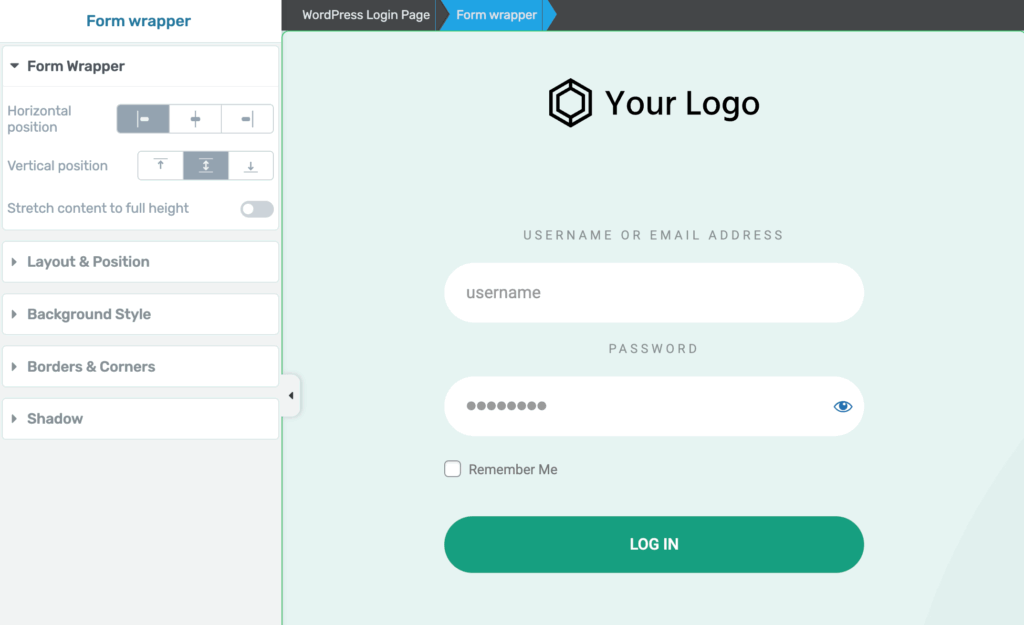Click the LOG IN button
1024x625 pixels.
pyautogui.click(x=654, y=545)
